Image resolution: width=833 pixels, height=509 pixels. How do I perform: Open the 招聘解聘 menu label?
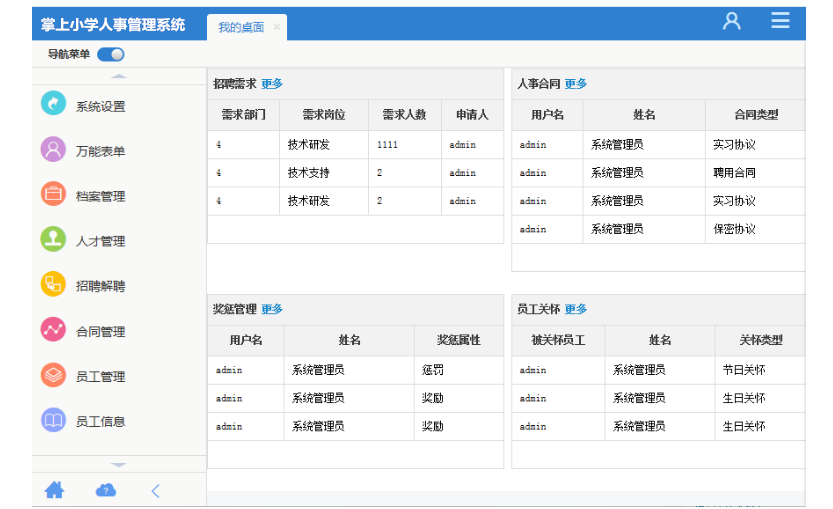pos(100,286)
